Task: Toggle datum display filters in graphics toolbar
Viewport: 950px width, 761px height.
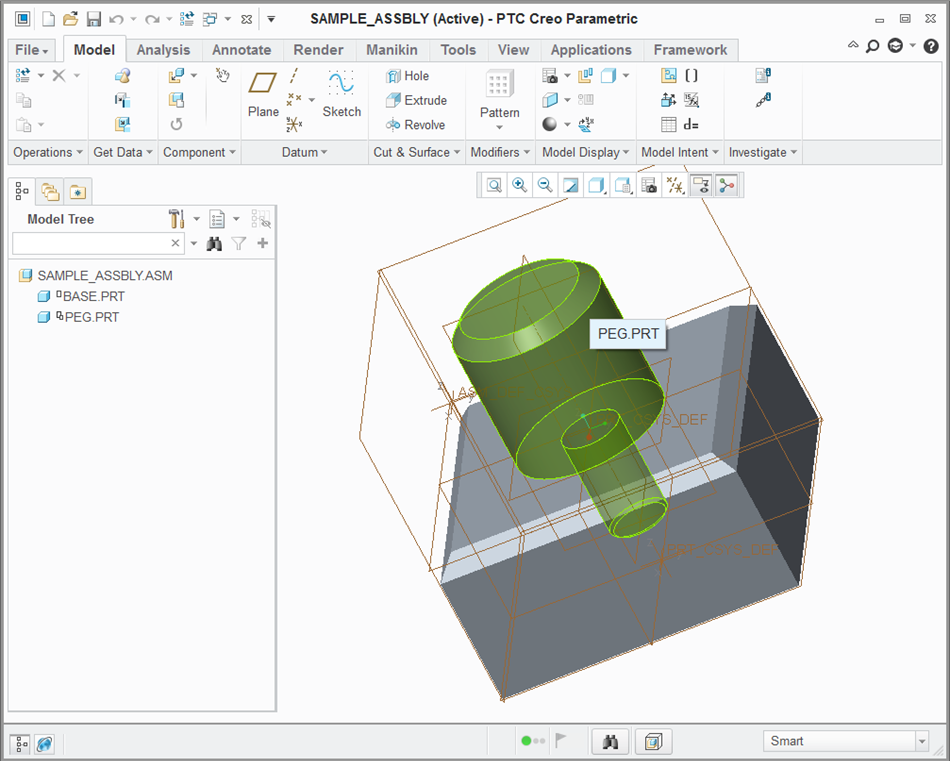Action: point(675,185)
